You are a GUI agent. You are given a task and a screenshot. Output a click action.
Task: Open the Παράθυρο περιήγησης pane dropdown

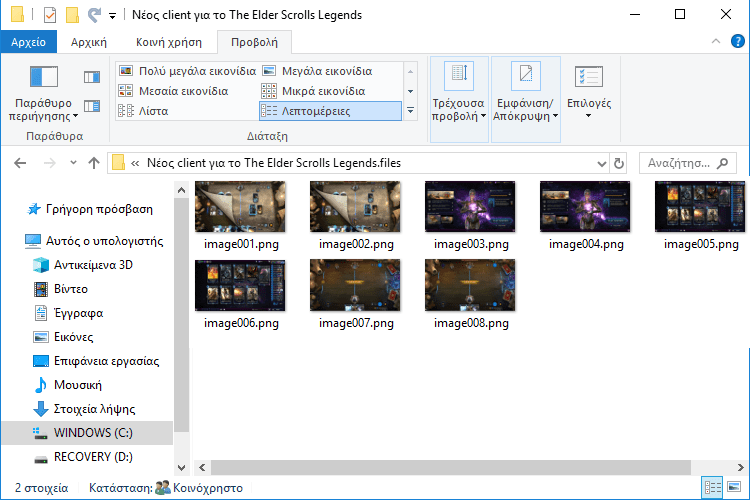[44, 93]
